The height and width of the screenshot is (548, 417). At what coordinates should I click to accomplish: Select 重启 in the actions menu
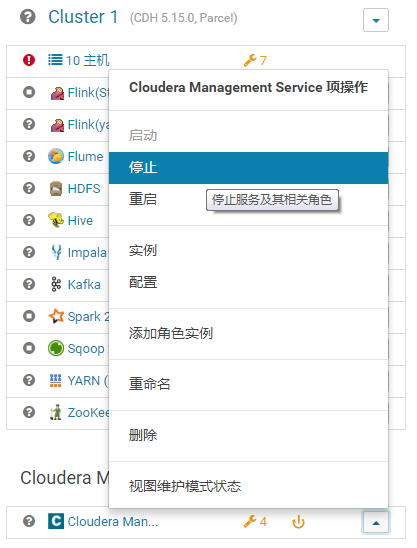click(143, 199)
